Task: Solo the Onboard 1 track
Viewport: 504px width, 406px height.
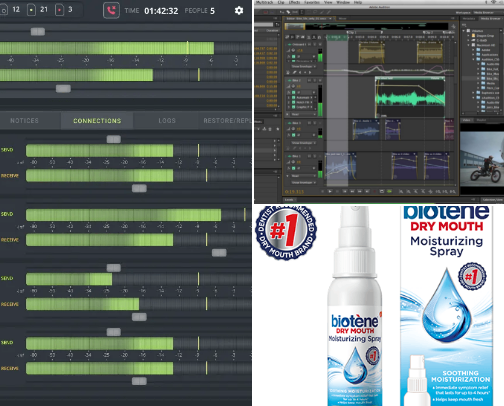Action: click(315, 44)
